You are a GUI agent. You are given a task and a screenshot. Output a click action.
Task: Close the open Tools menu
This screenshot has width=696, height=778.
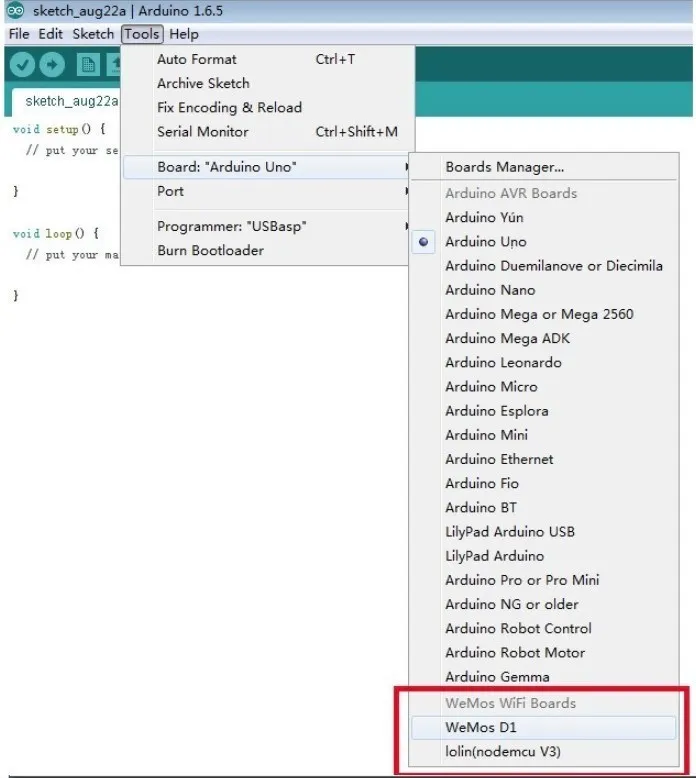click(142, 34)
